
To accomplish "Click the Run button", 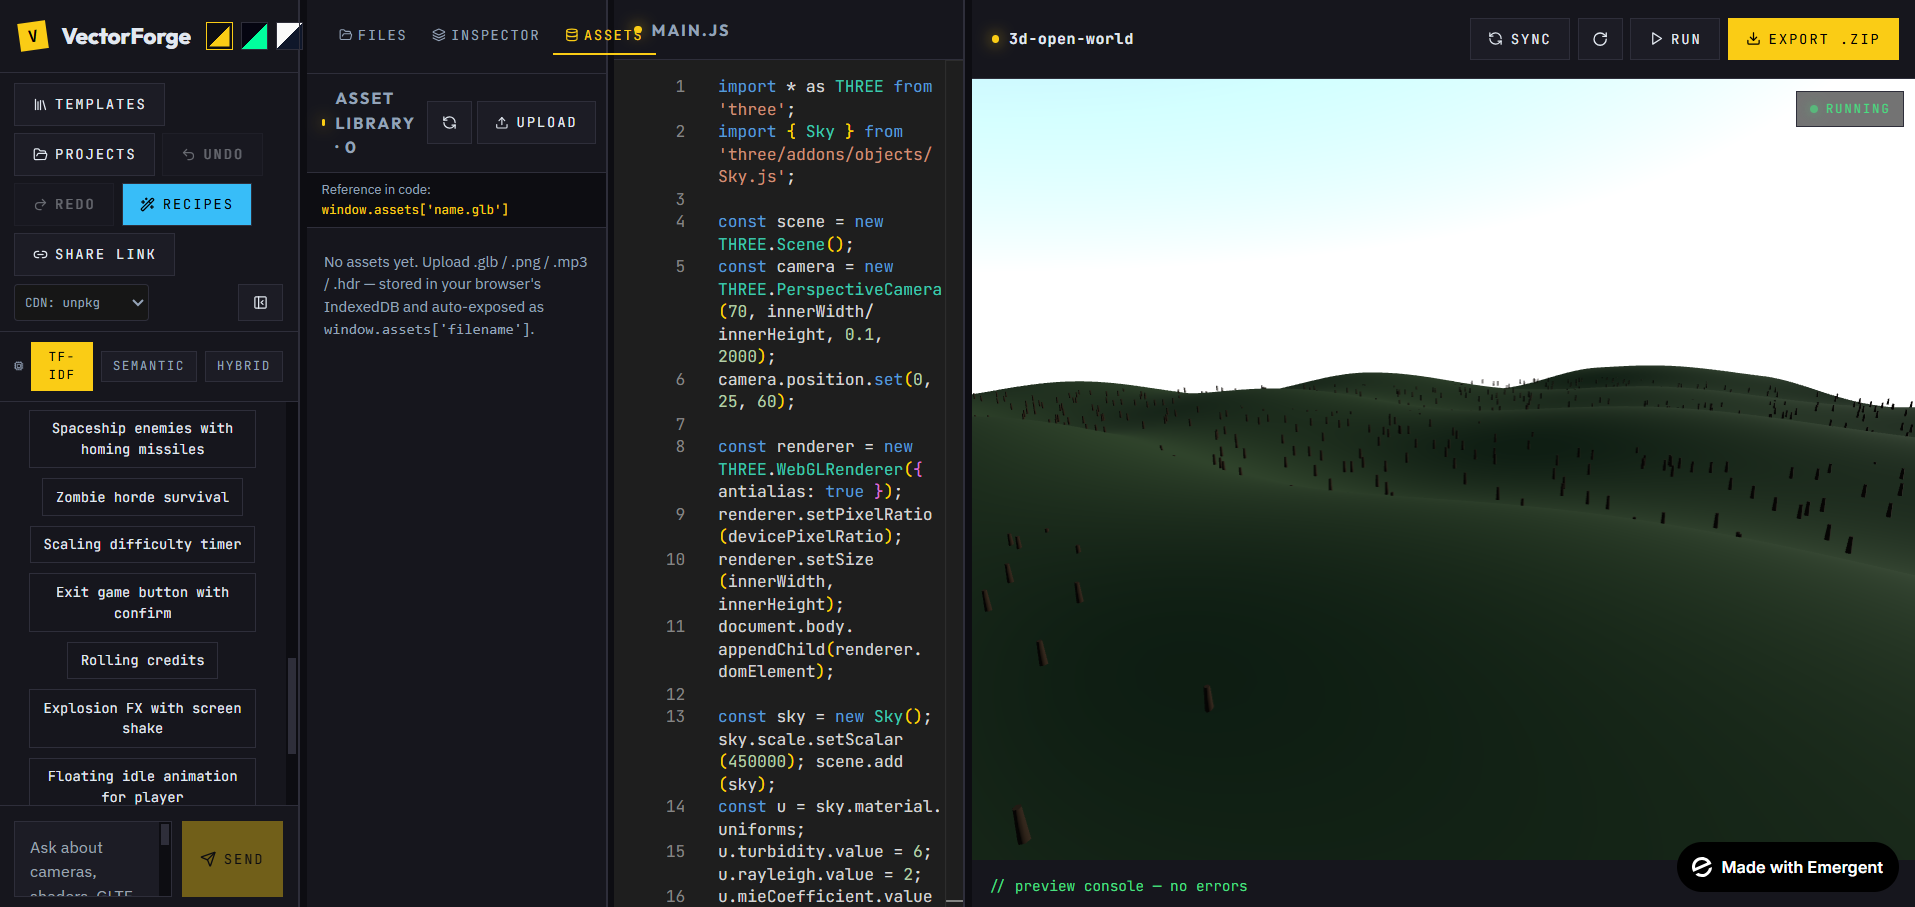I will tap(1675, 39).
